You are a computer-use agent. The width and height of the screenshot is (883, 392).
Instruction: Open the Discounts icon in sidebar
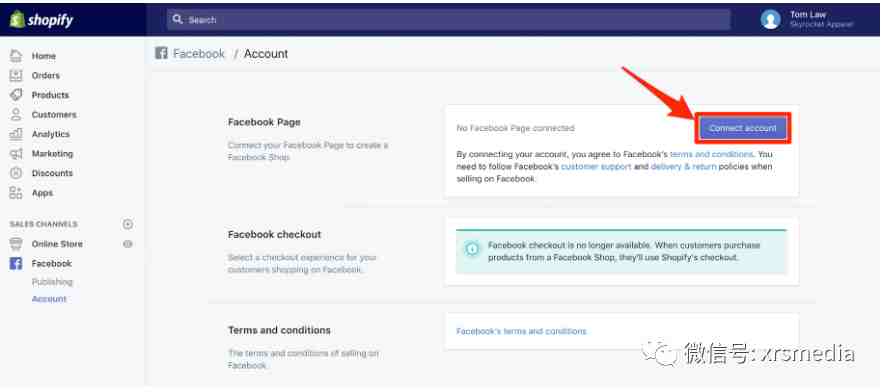click(16, 173)
